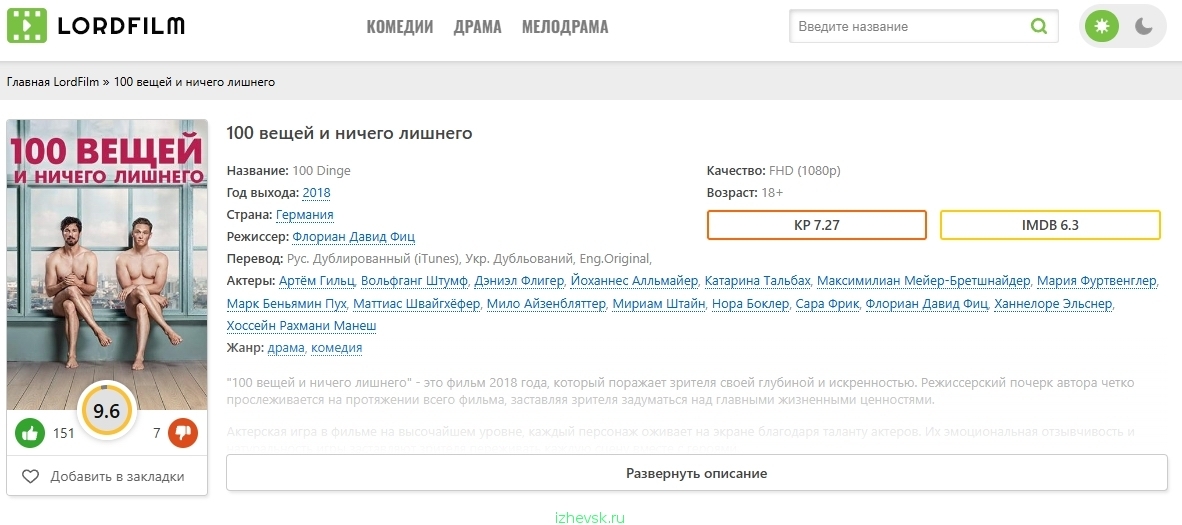Switch to light theme sun icon
1182x525 pixels.
1102,26
